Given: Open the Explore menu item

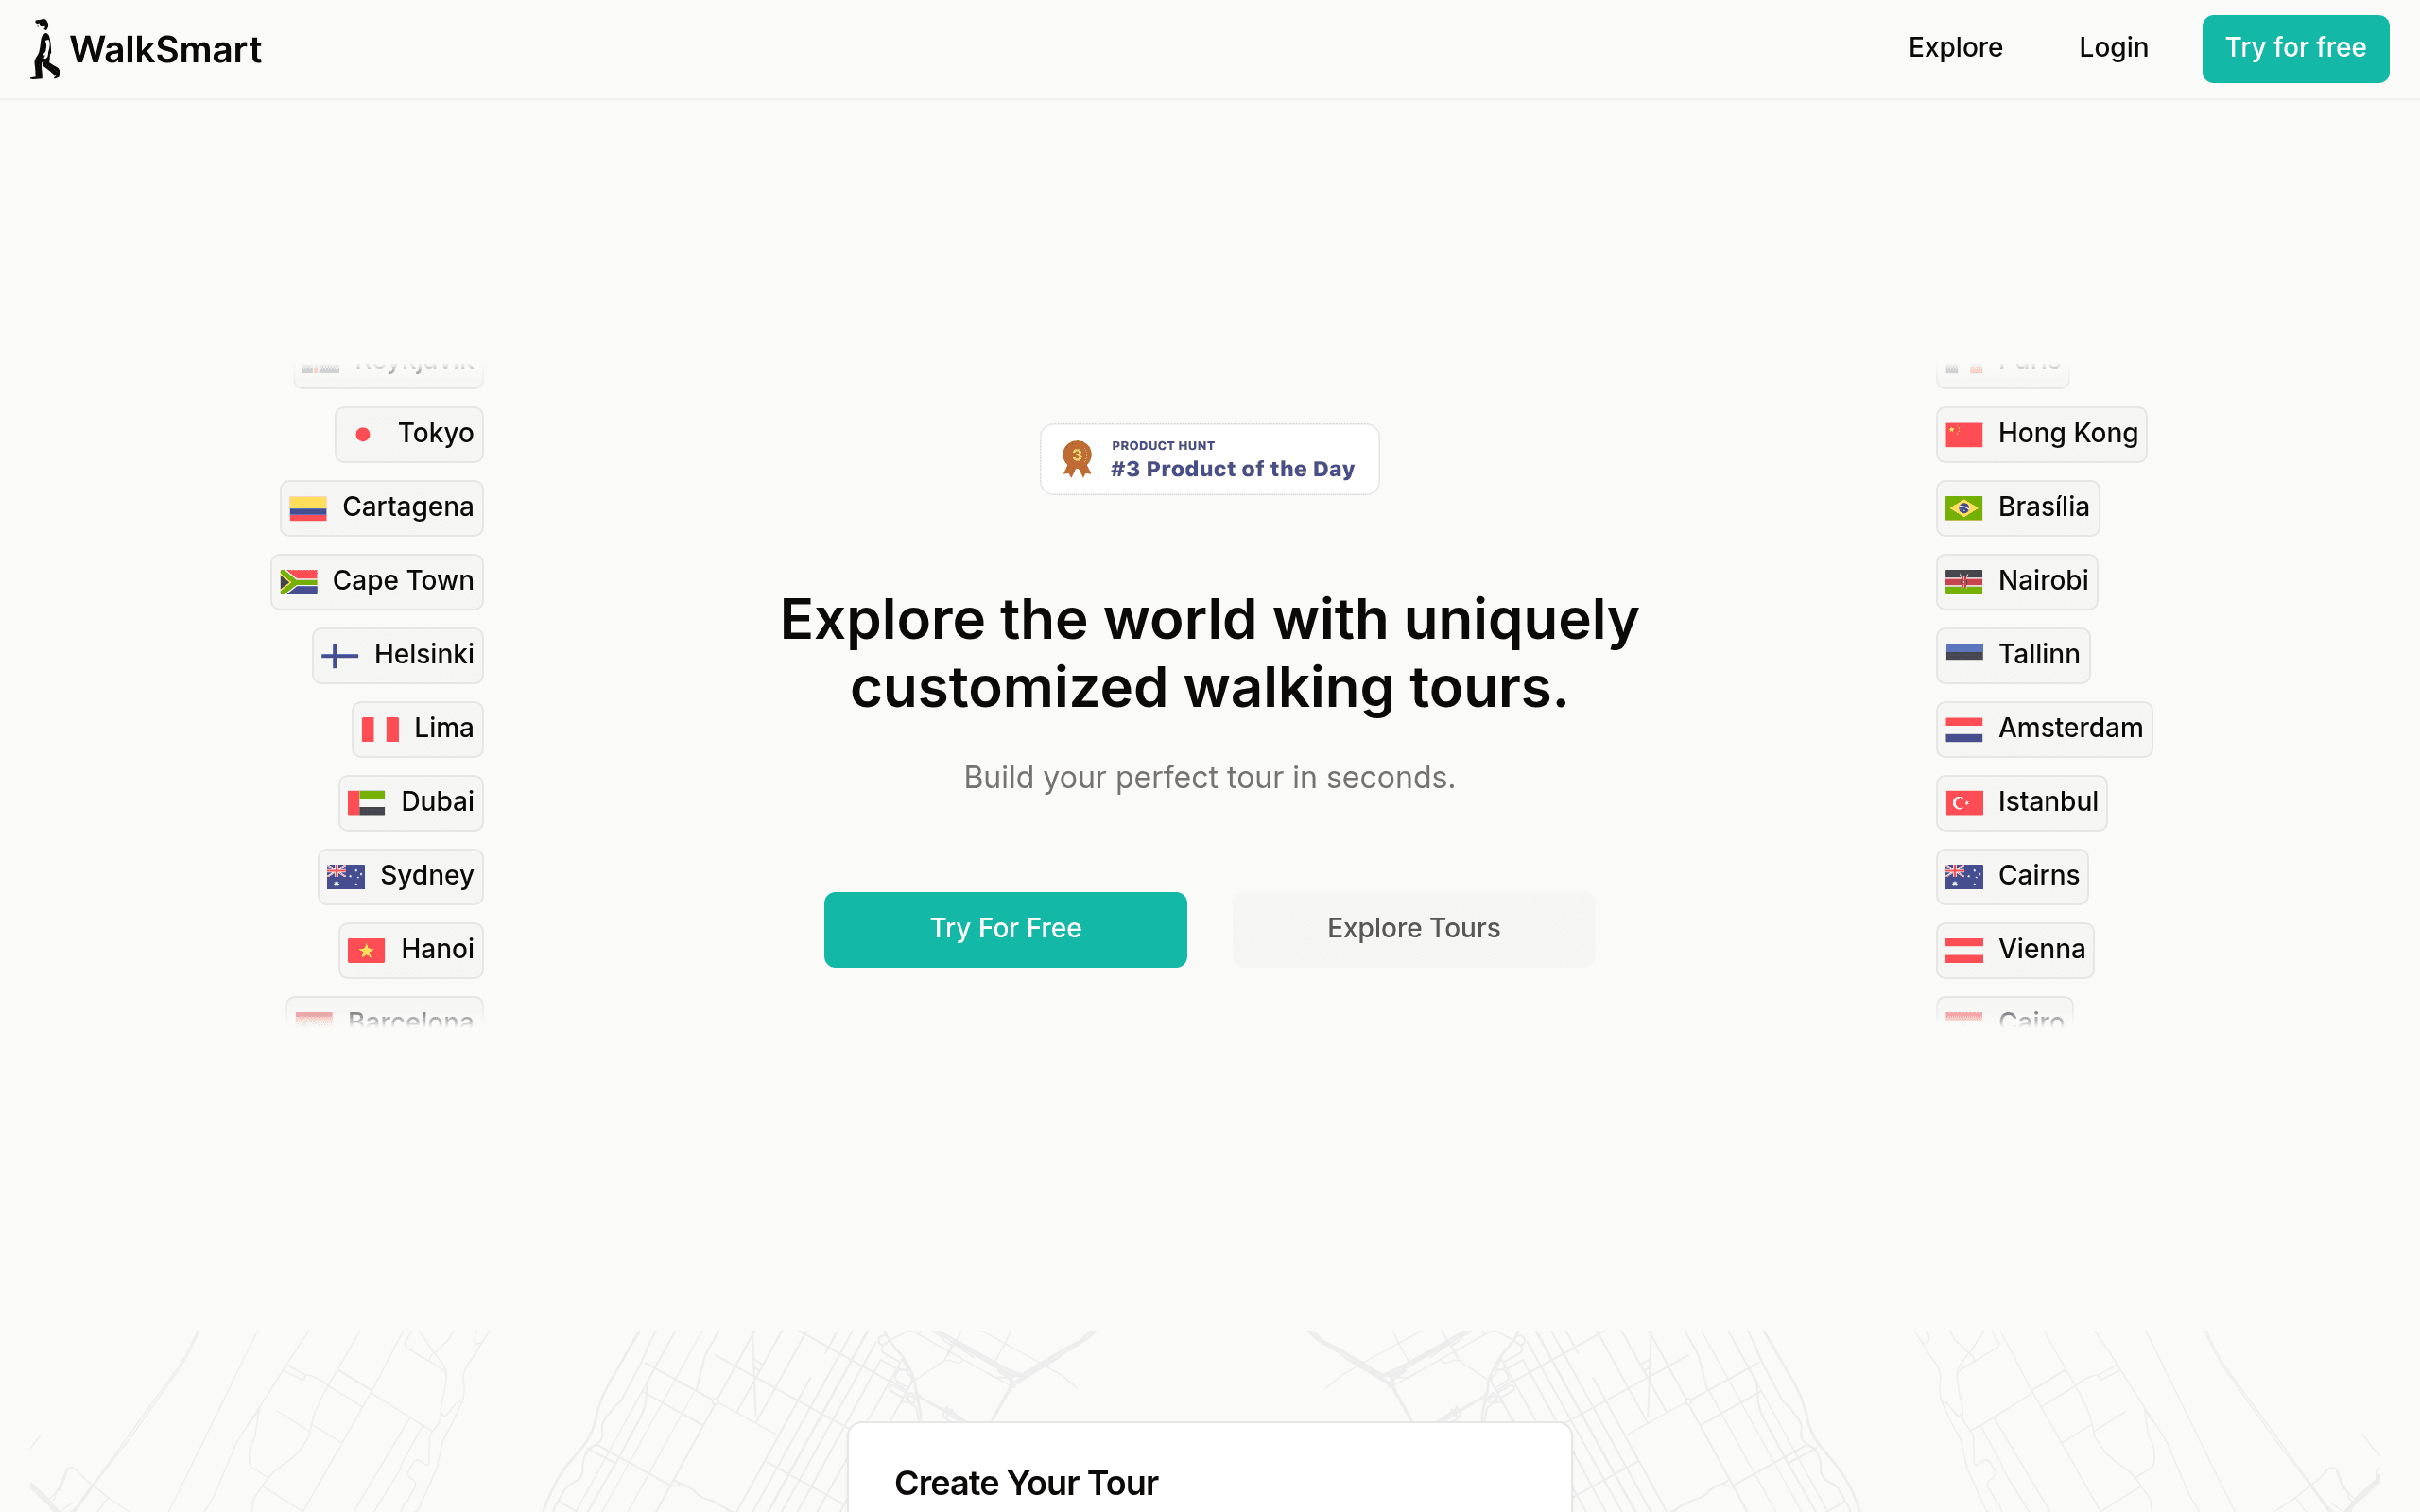Looking at the screenshot, I should (1955, 48).
